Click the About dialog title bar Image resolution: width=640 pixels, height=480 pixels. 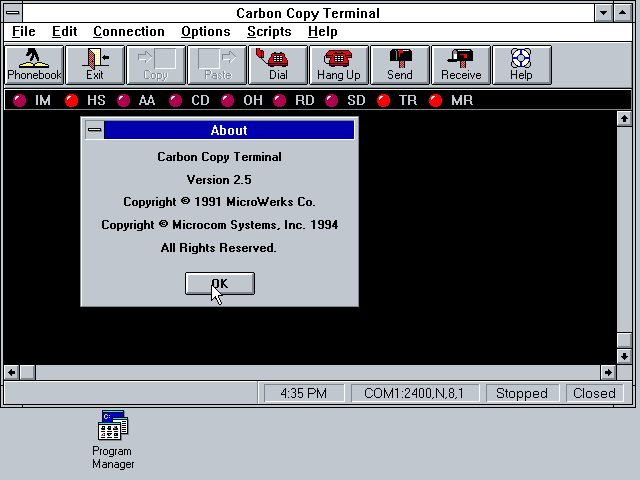[229, 130]
